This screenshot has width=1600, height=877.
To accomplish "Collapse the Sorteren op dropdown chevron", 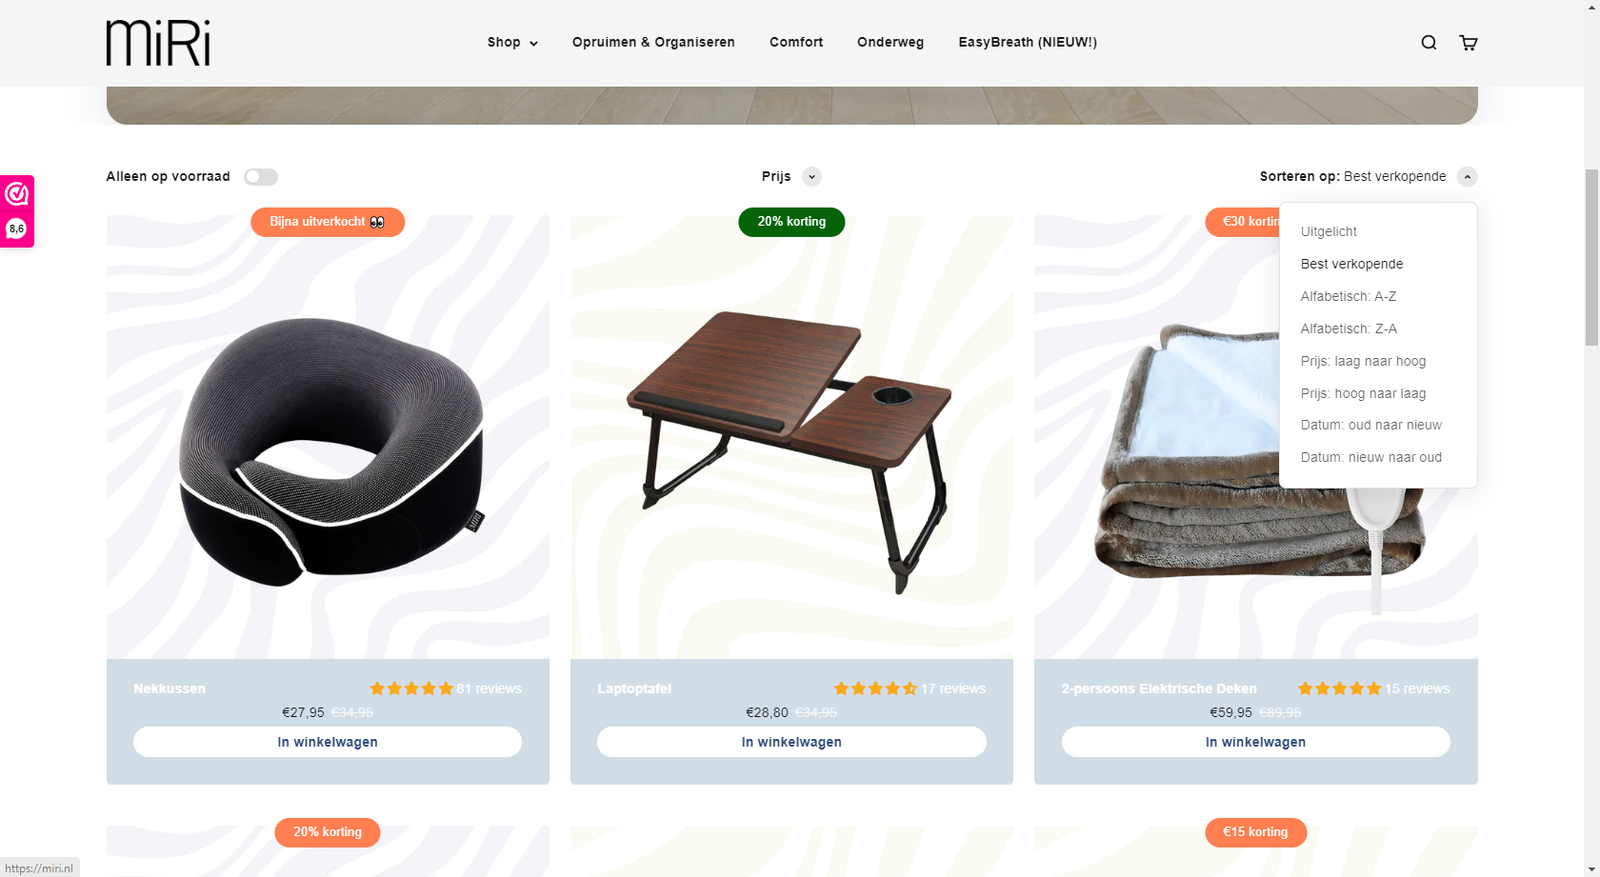I will [1467, 177].
